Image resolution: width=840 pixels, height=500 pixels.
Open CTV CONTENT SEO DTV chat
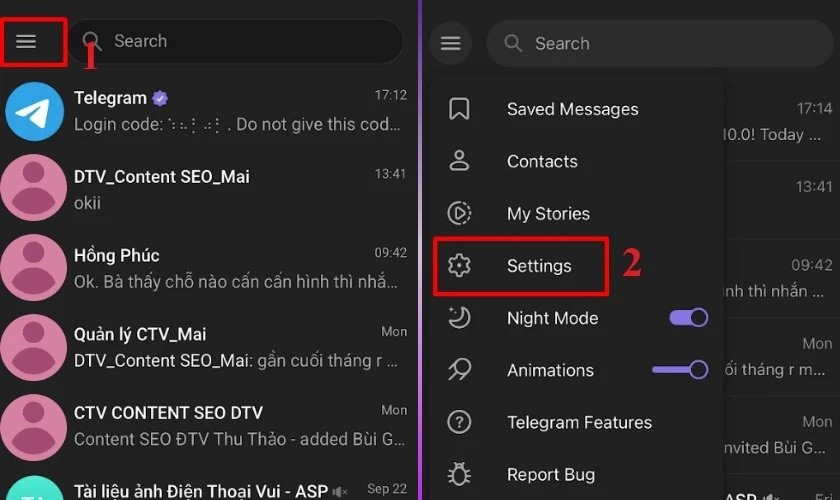coord(208,426)
